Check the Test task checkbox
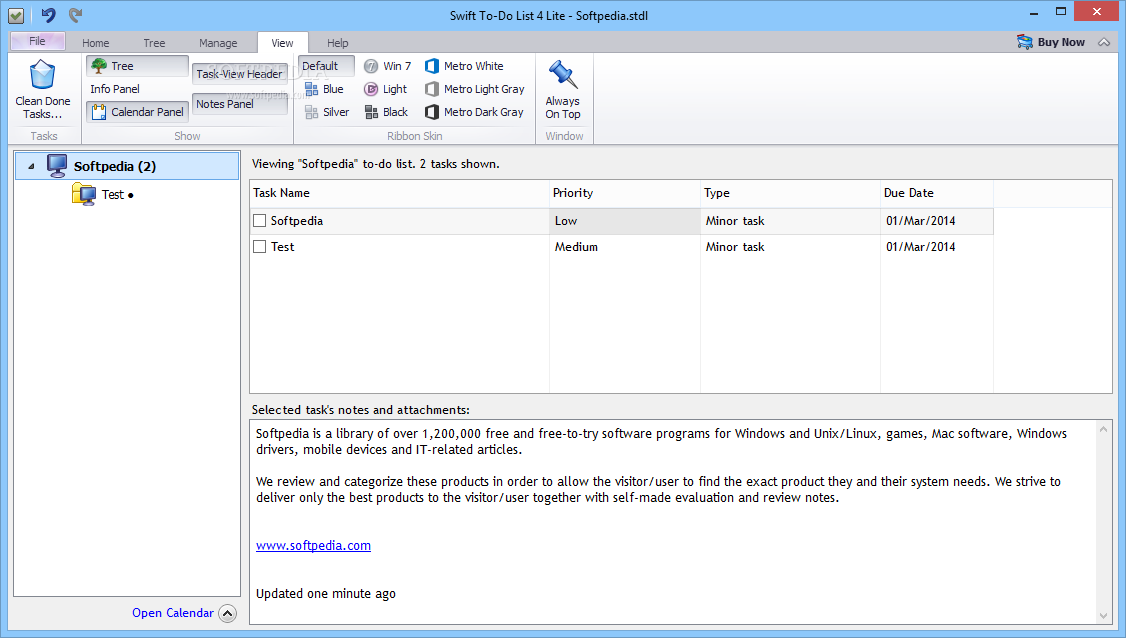The width and height of the screenshot is (1126, 638). [260, 246]
